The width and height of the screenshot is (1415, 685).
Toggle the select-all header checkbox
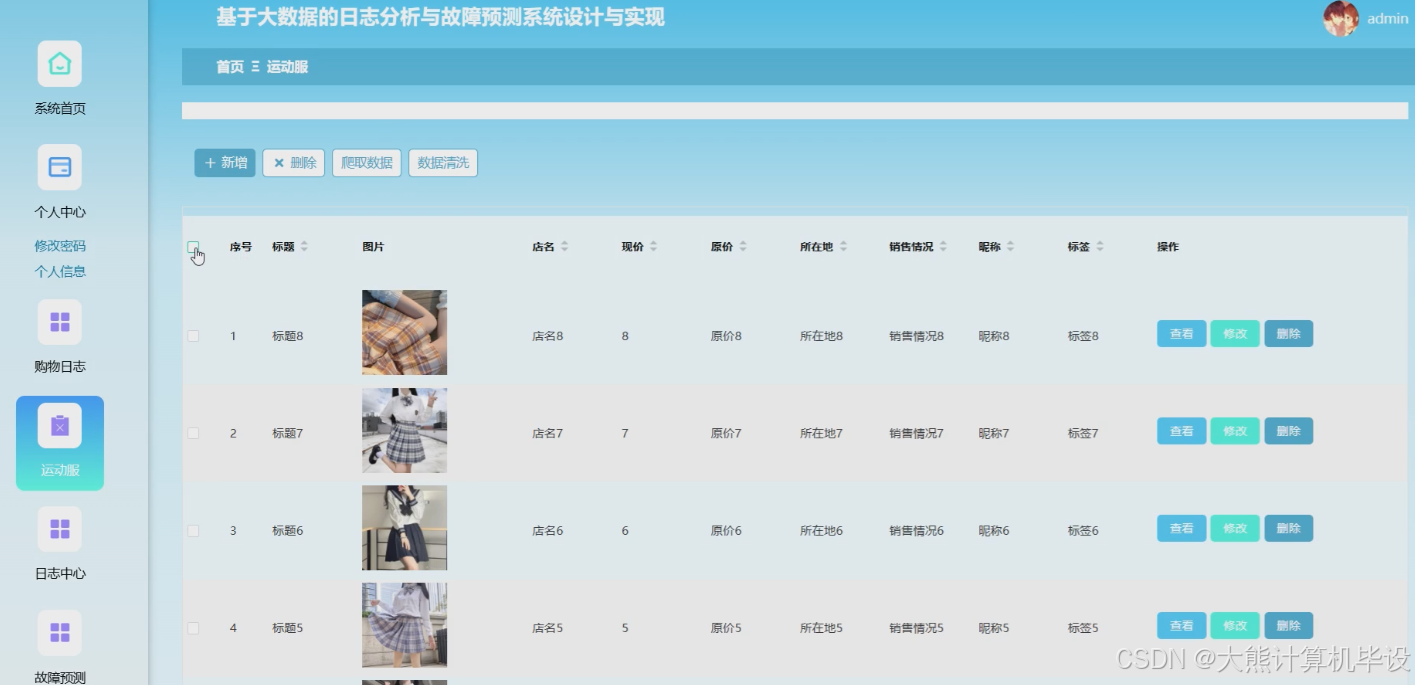193,247
